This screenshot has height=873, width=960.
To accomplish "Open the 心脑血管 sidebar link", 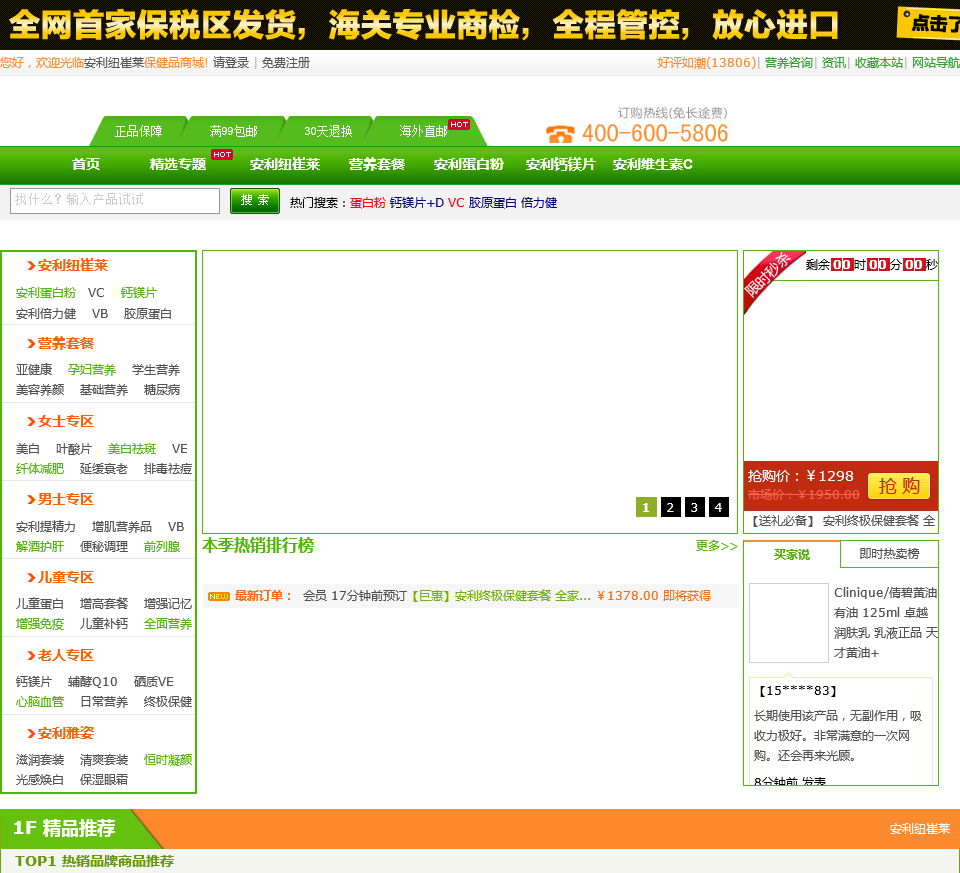I will tap(40, 702).
